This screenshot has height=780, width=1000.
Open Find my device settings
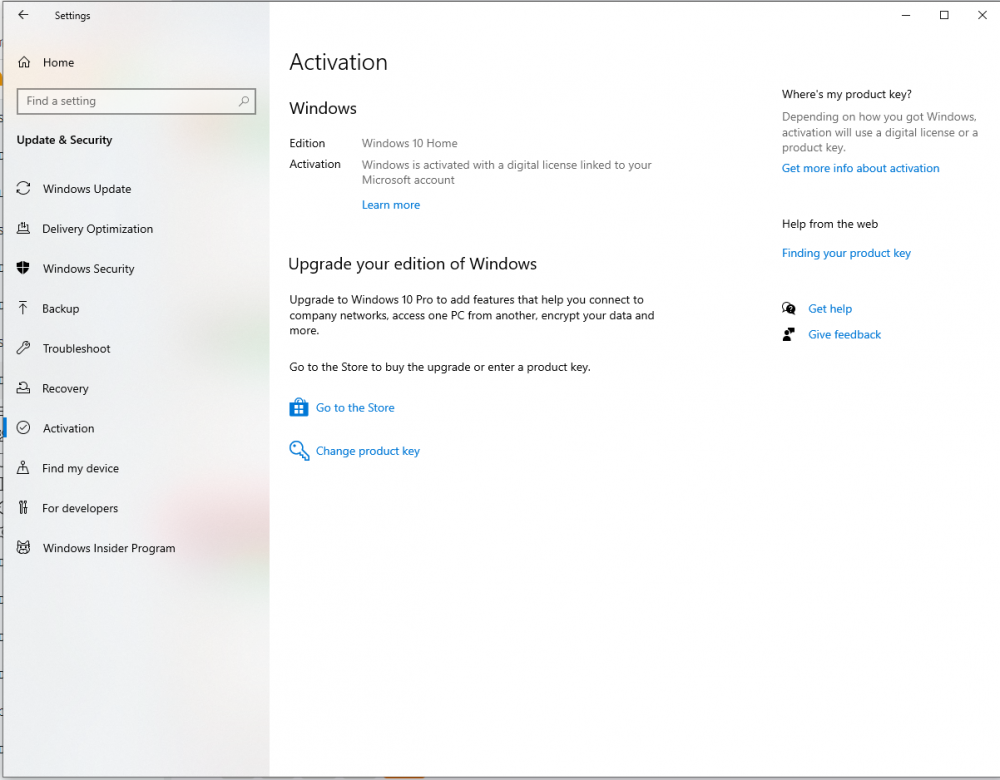click(80, 468)
